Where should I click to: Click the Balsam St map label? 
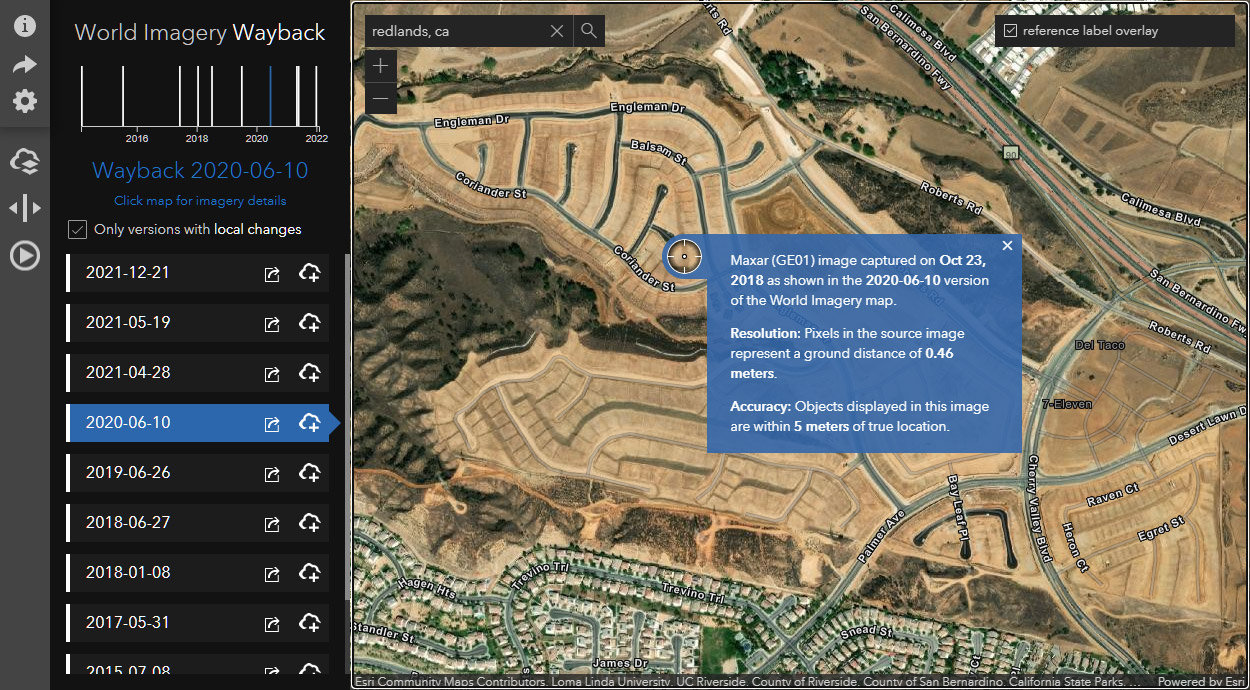[659, 152]
